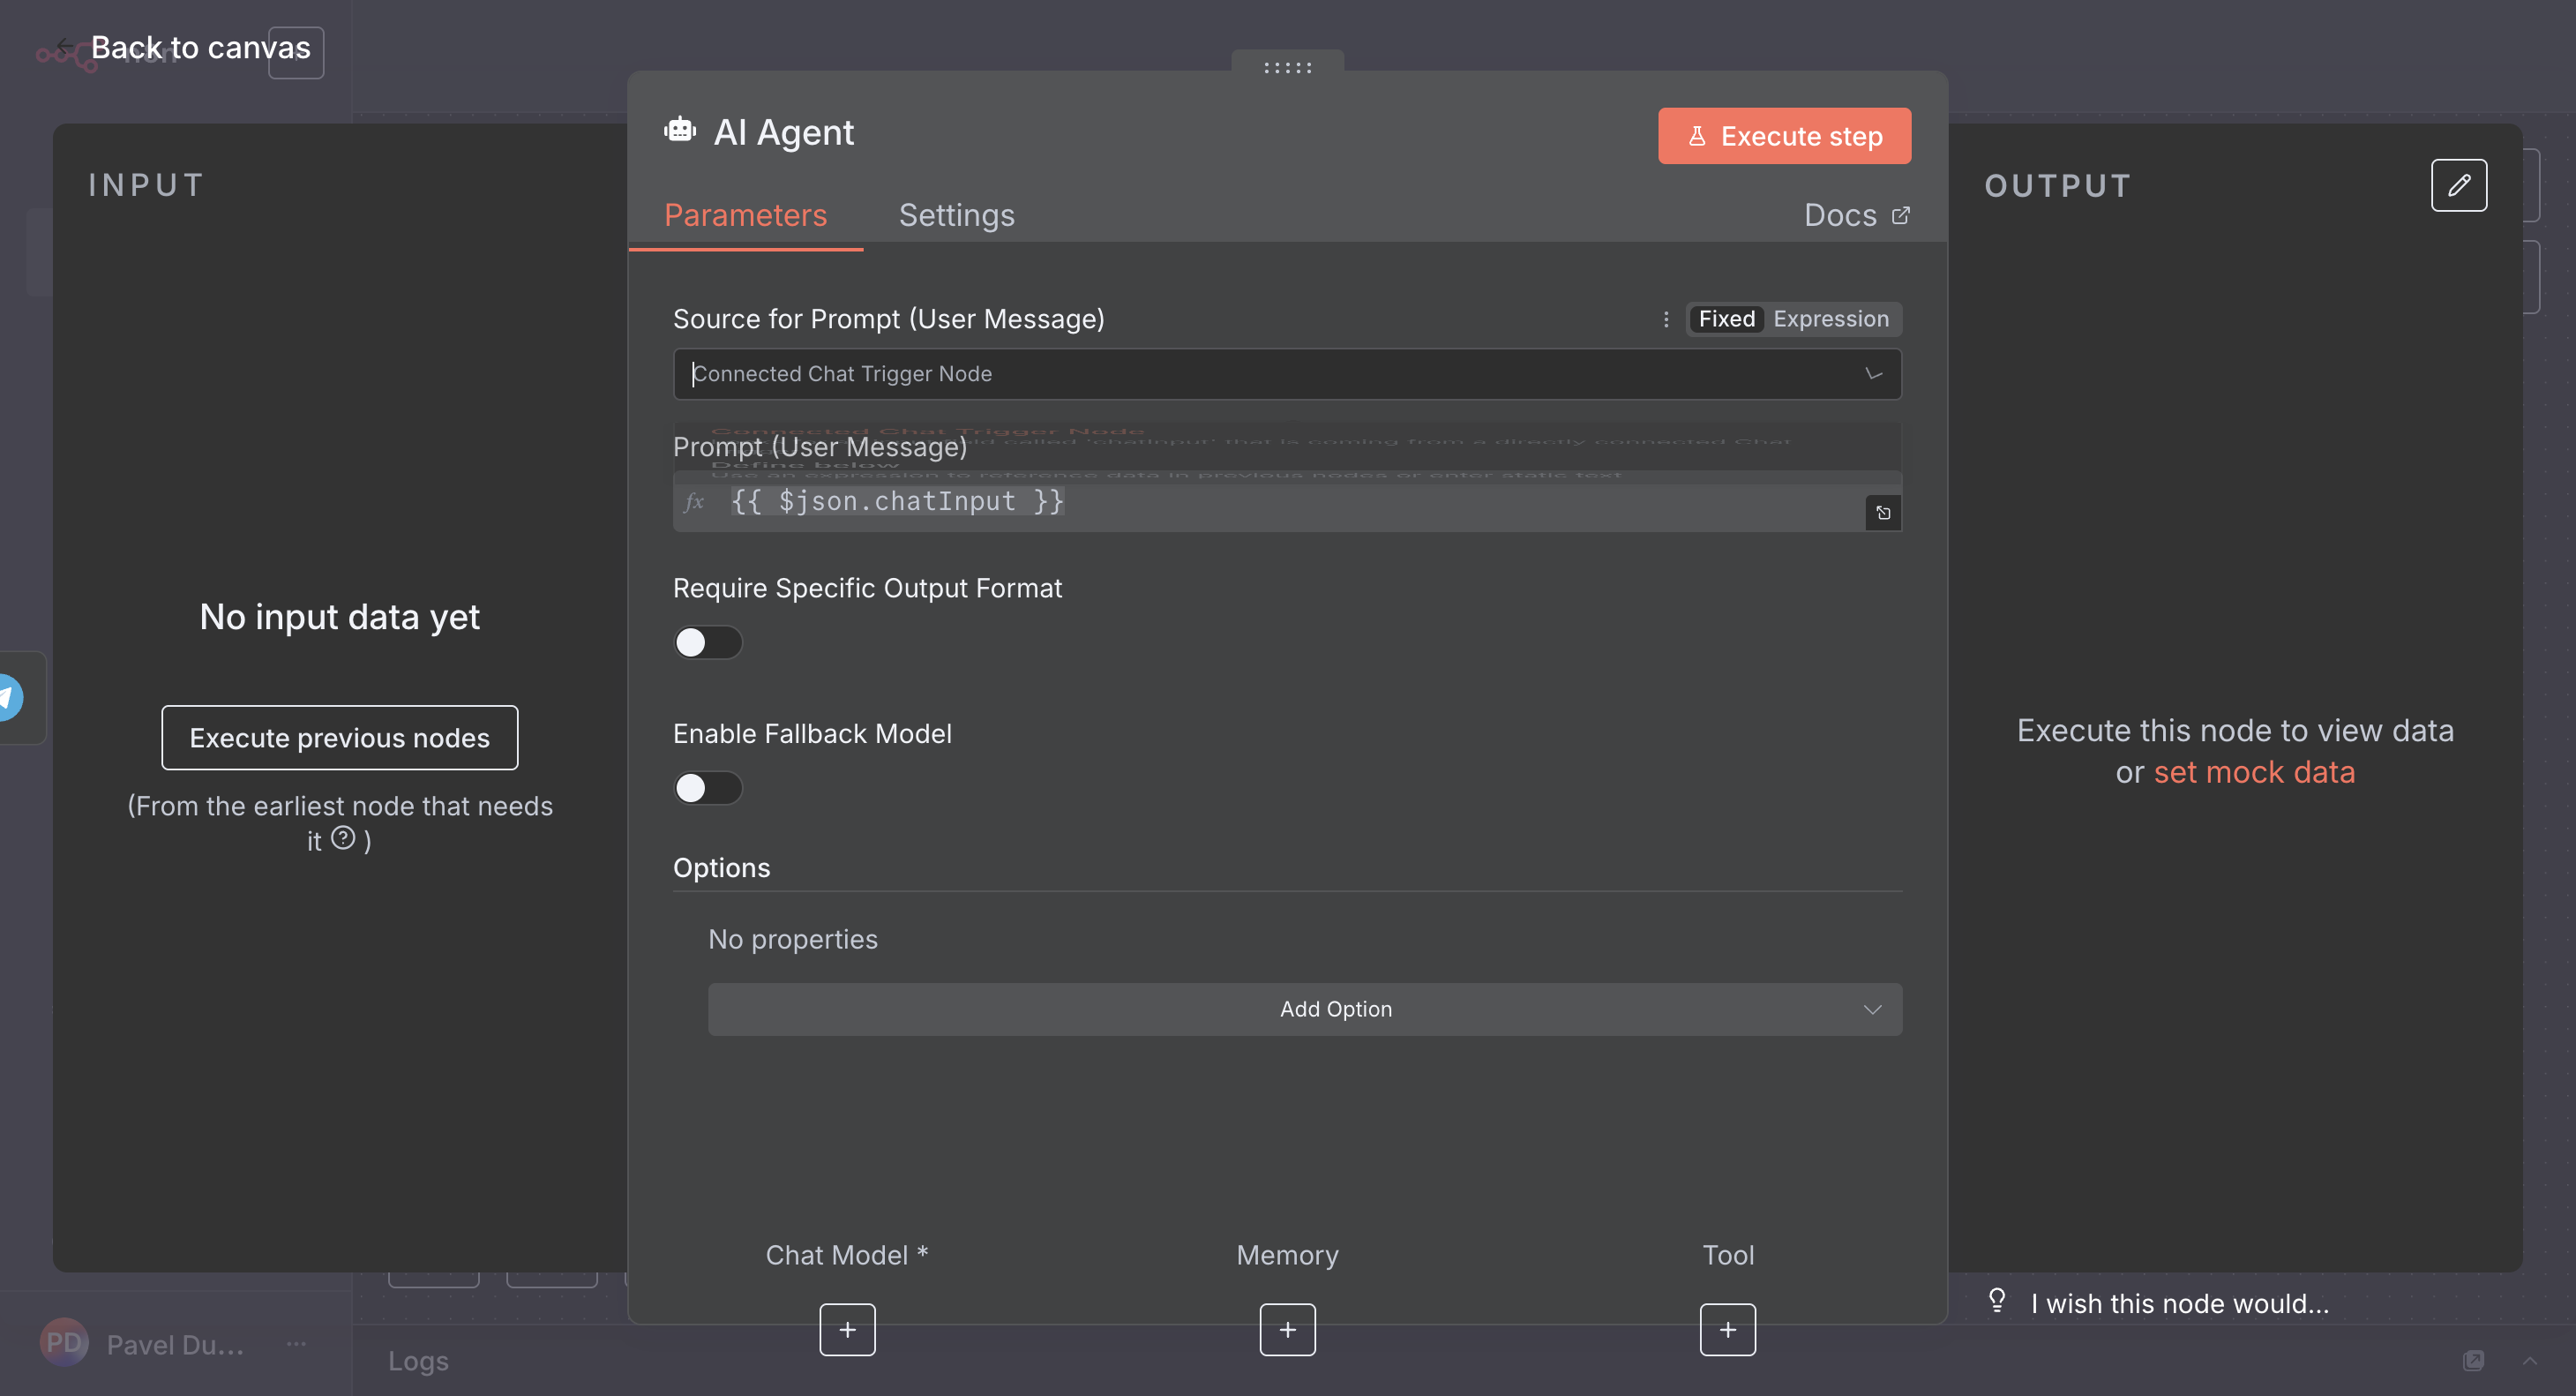Image resolution: width=2576 pixels, height=1396 pixels.
Task: Open parameter options three-dot menu
Action: 1665,319
